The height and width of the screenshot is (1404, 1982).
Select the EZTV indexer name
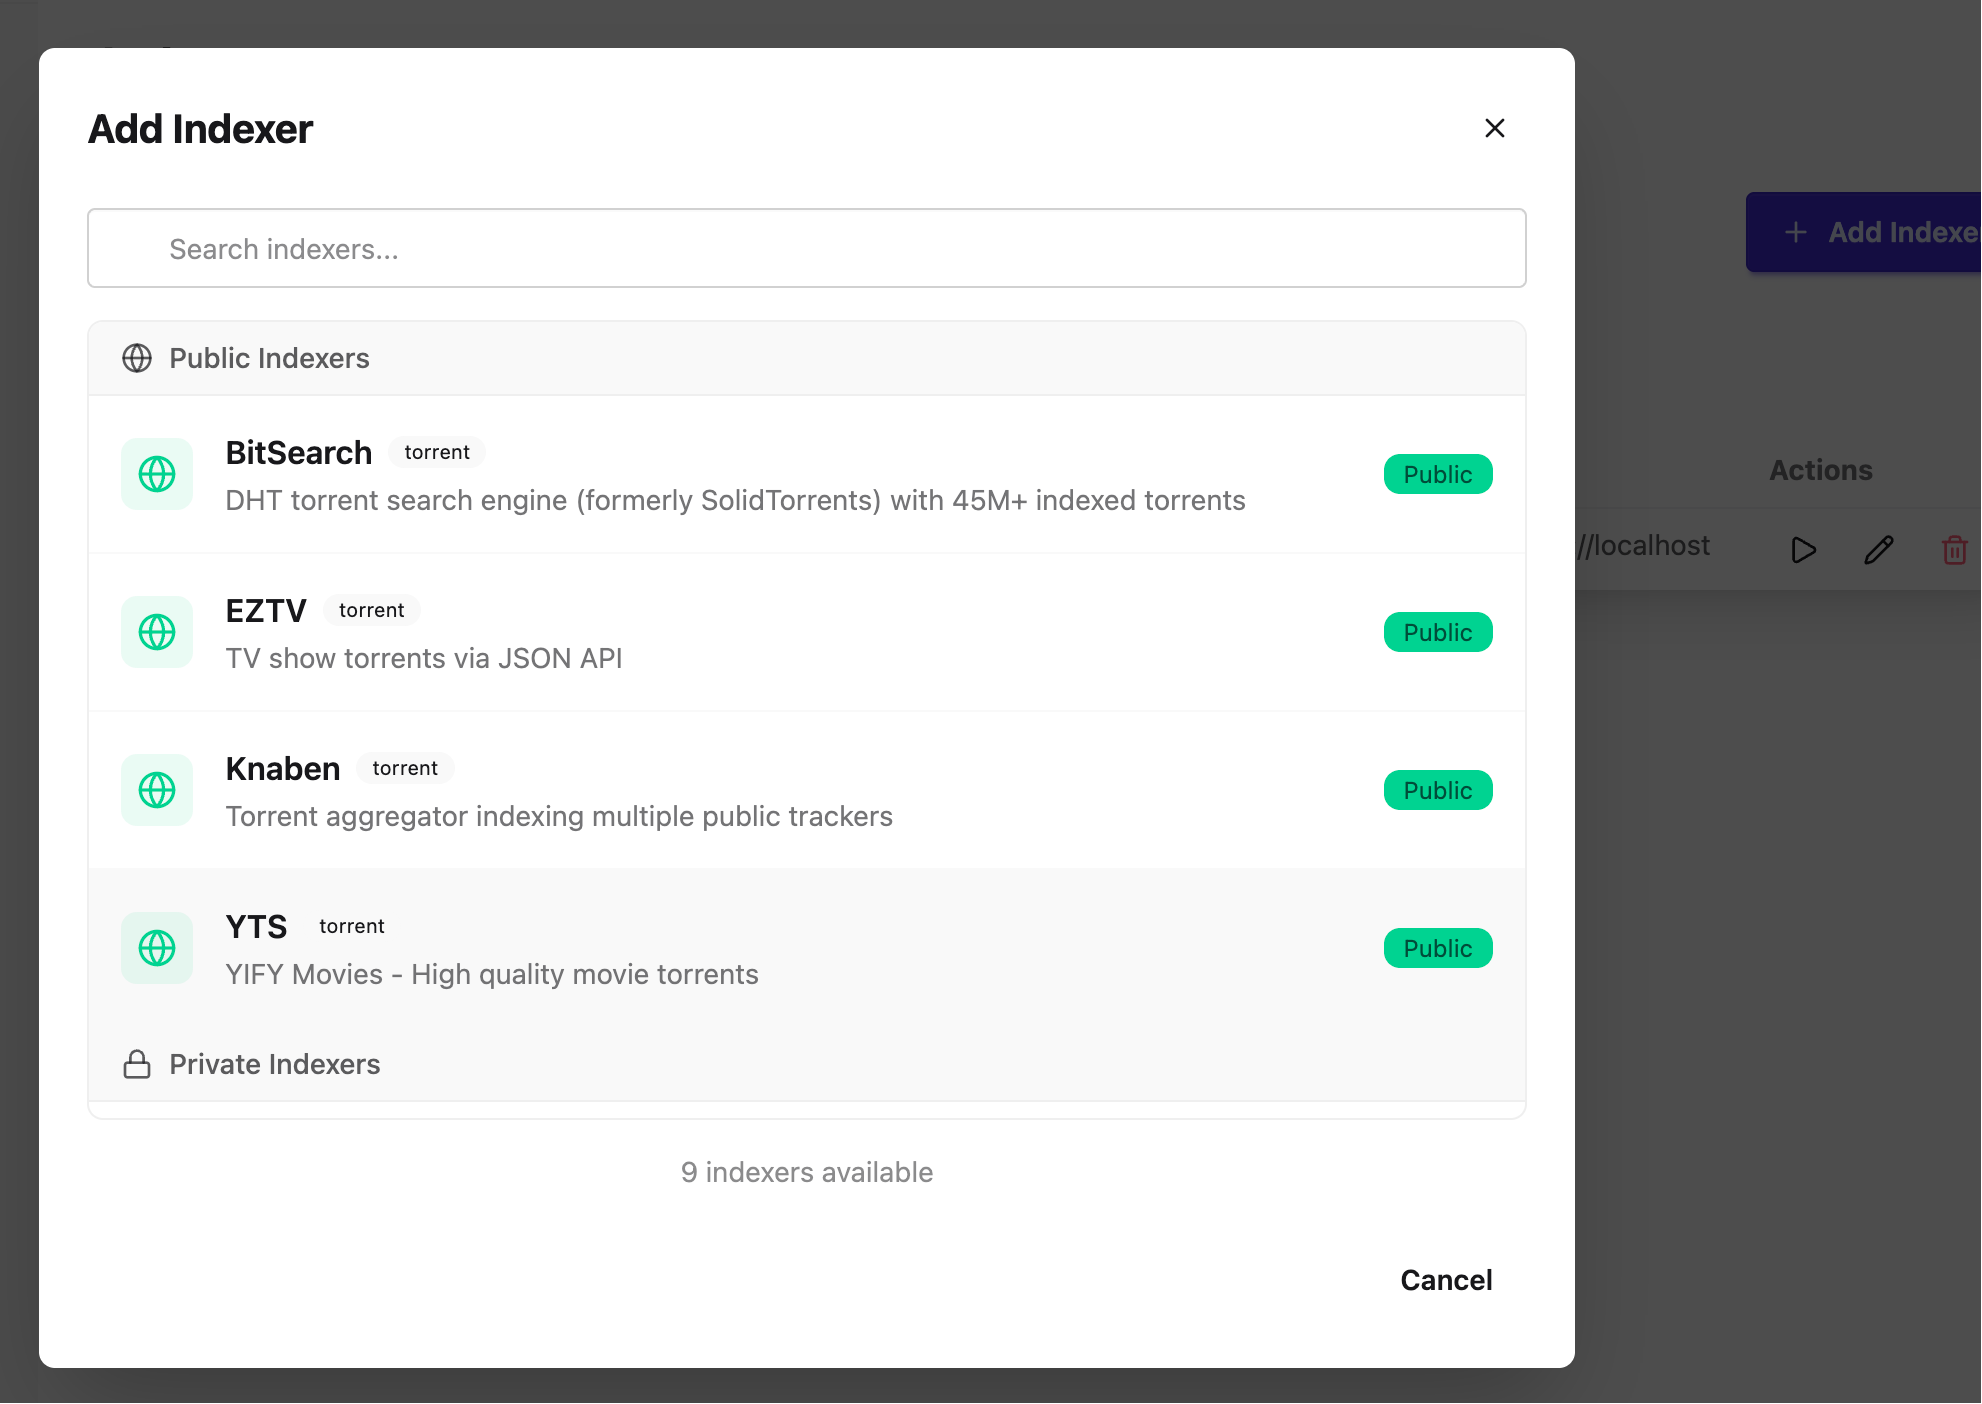click(266, 610)
